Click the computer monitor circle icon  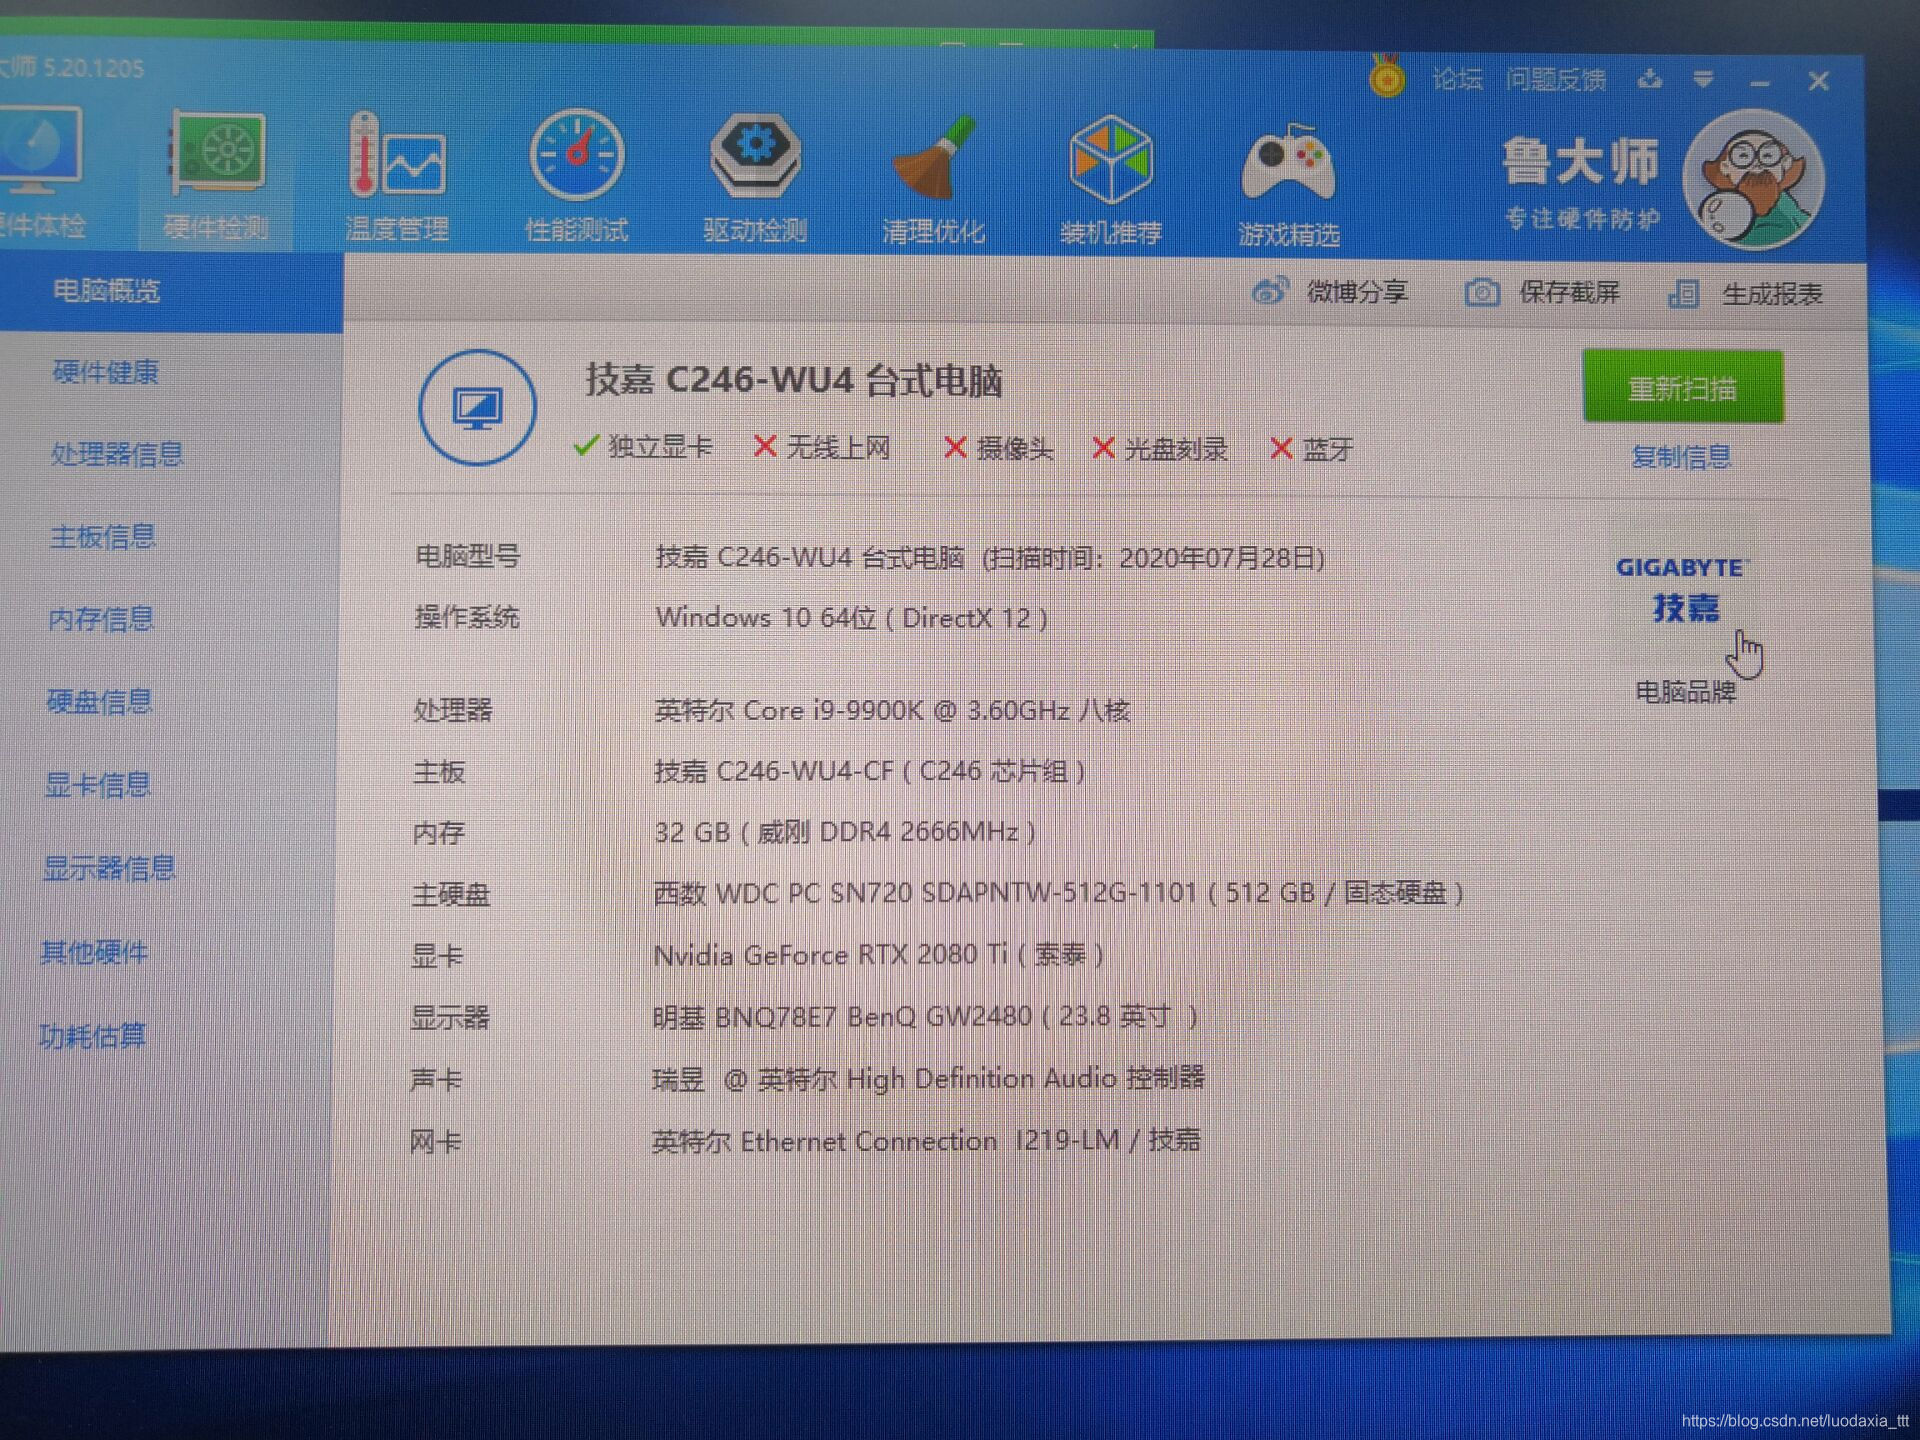(x=478, y=407)
